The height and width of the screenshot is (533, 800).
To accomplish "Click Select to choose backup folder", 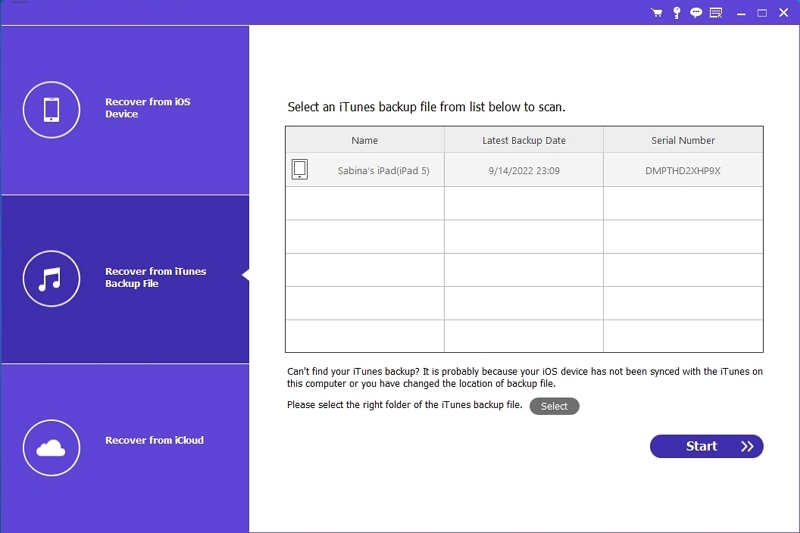I will coord(554,406).
